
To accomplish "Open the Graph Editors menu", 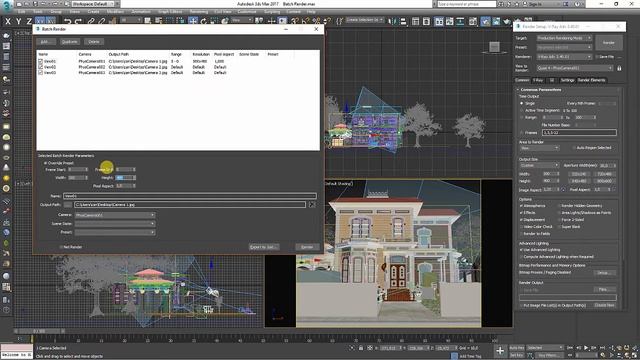I will click(x=170, y=12).
